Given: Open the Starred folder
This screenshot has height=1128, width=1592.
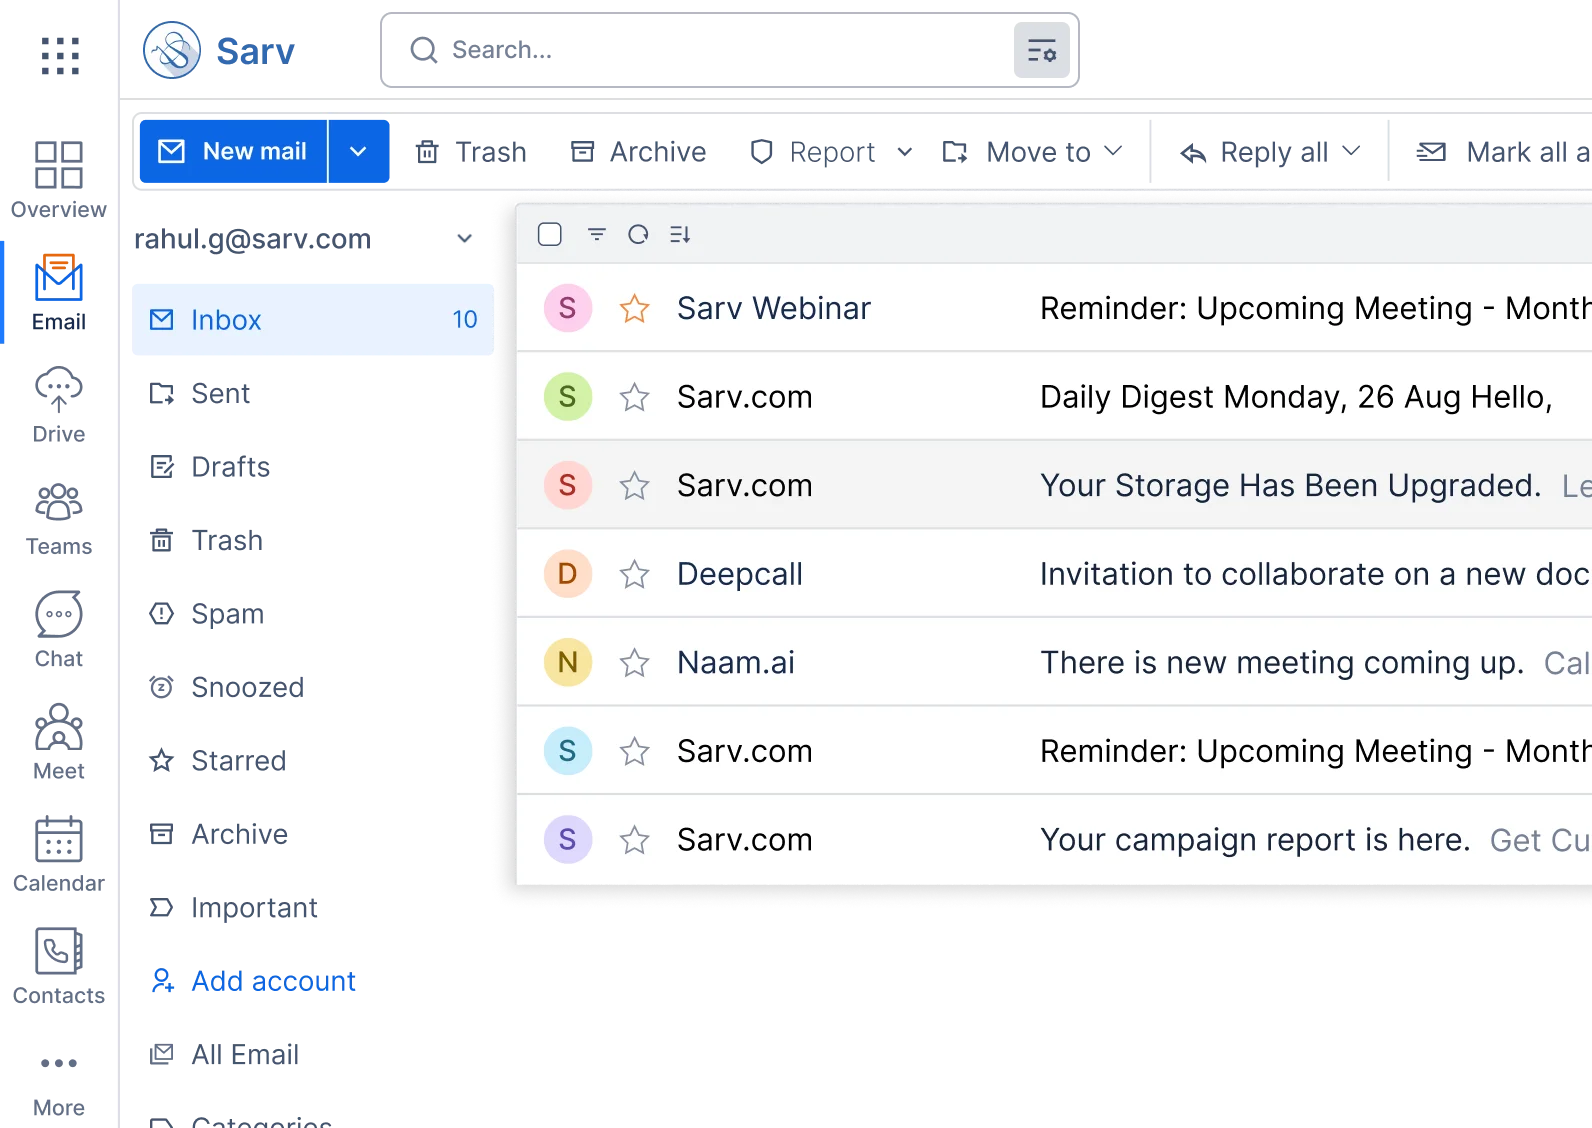Looking at the screenshot, I should (313, 761).
